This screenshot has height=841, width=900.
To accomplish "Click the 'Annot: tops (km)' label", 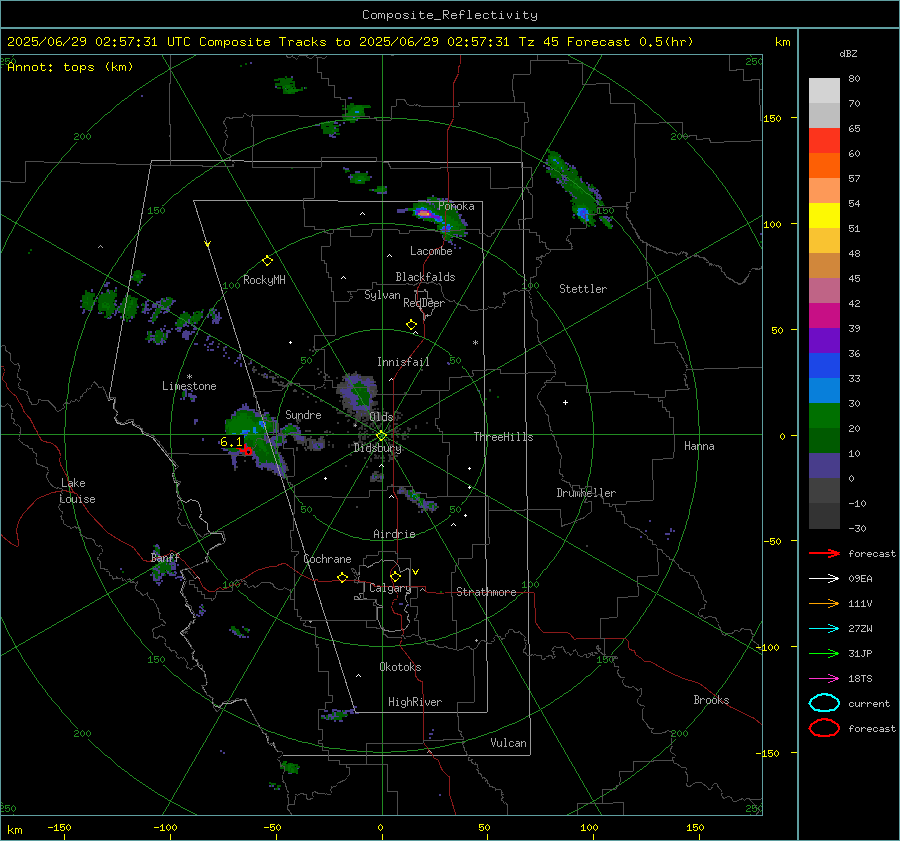I will click(x=70, y=67).
